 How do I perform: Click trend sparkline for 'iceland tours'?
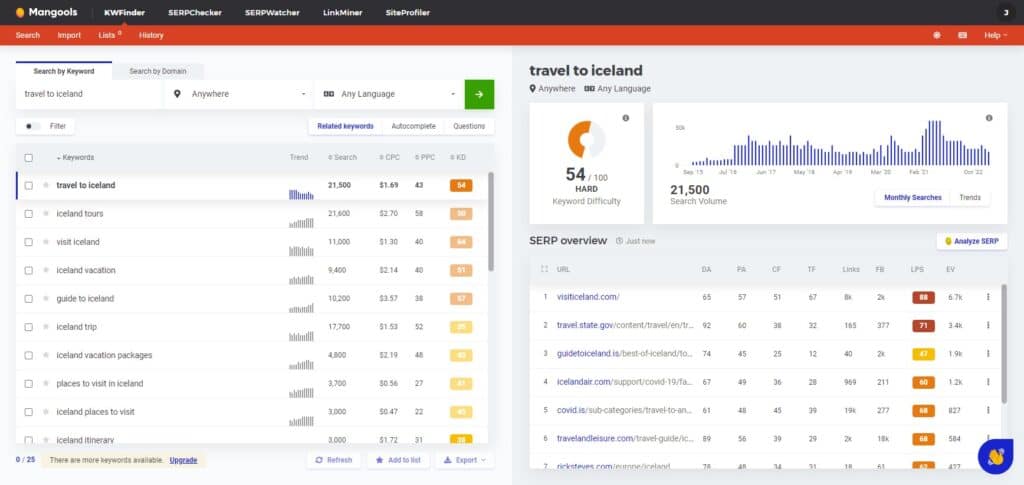pyautogui.click(x=301, y=223)
